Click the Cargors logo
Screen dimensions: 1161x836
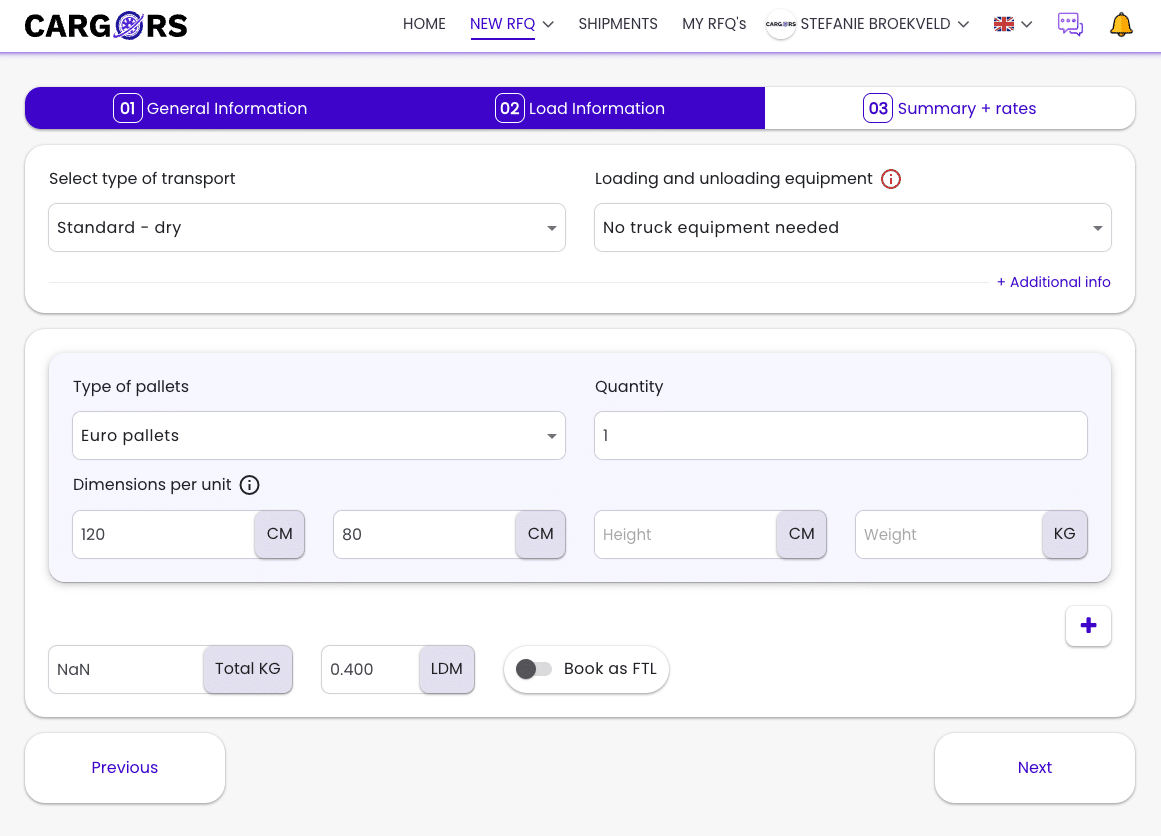pyautogui.click(x=106, y=25)
